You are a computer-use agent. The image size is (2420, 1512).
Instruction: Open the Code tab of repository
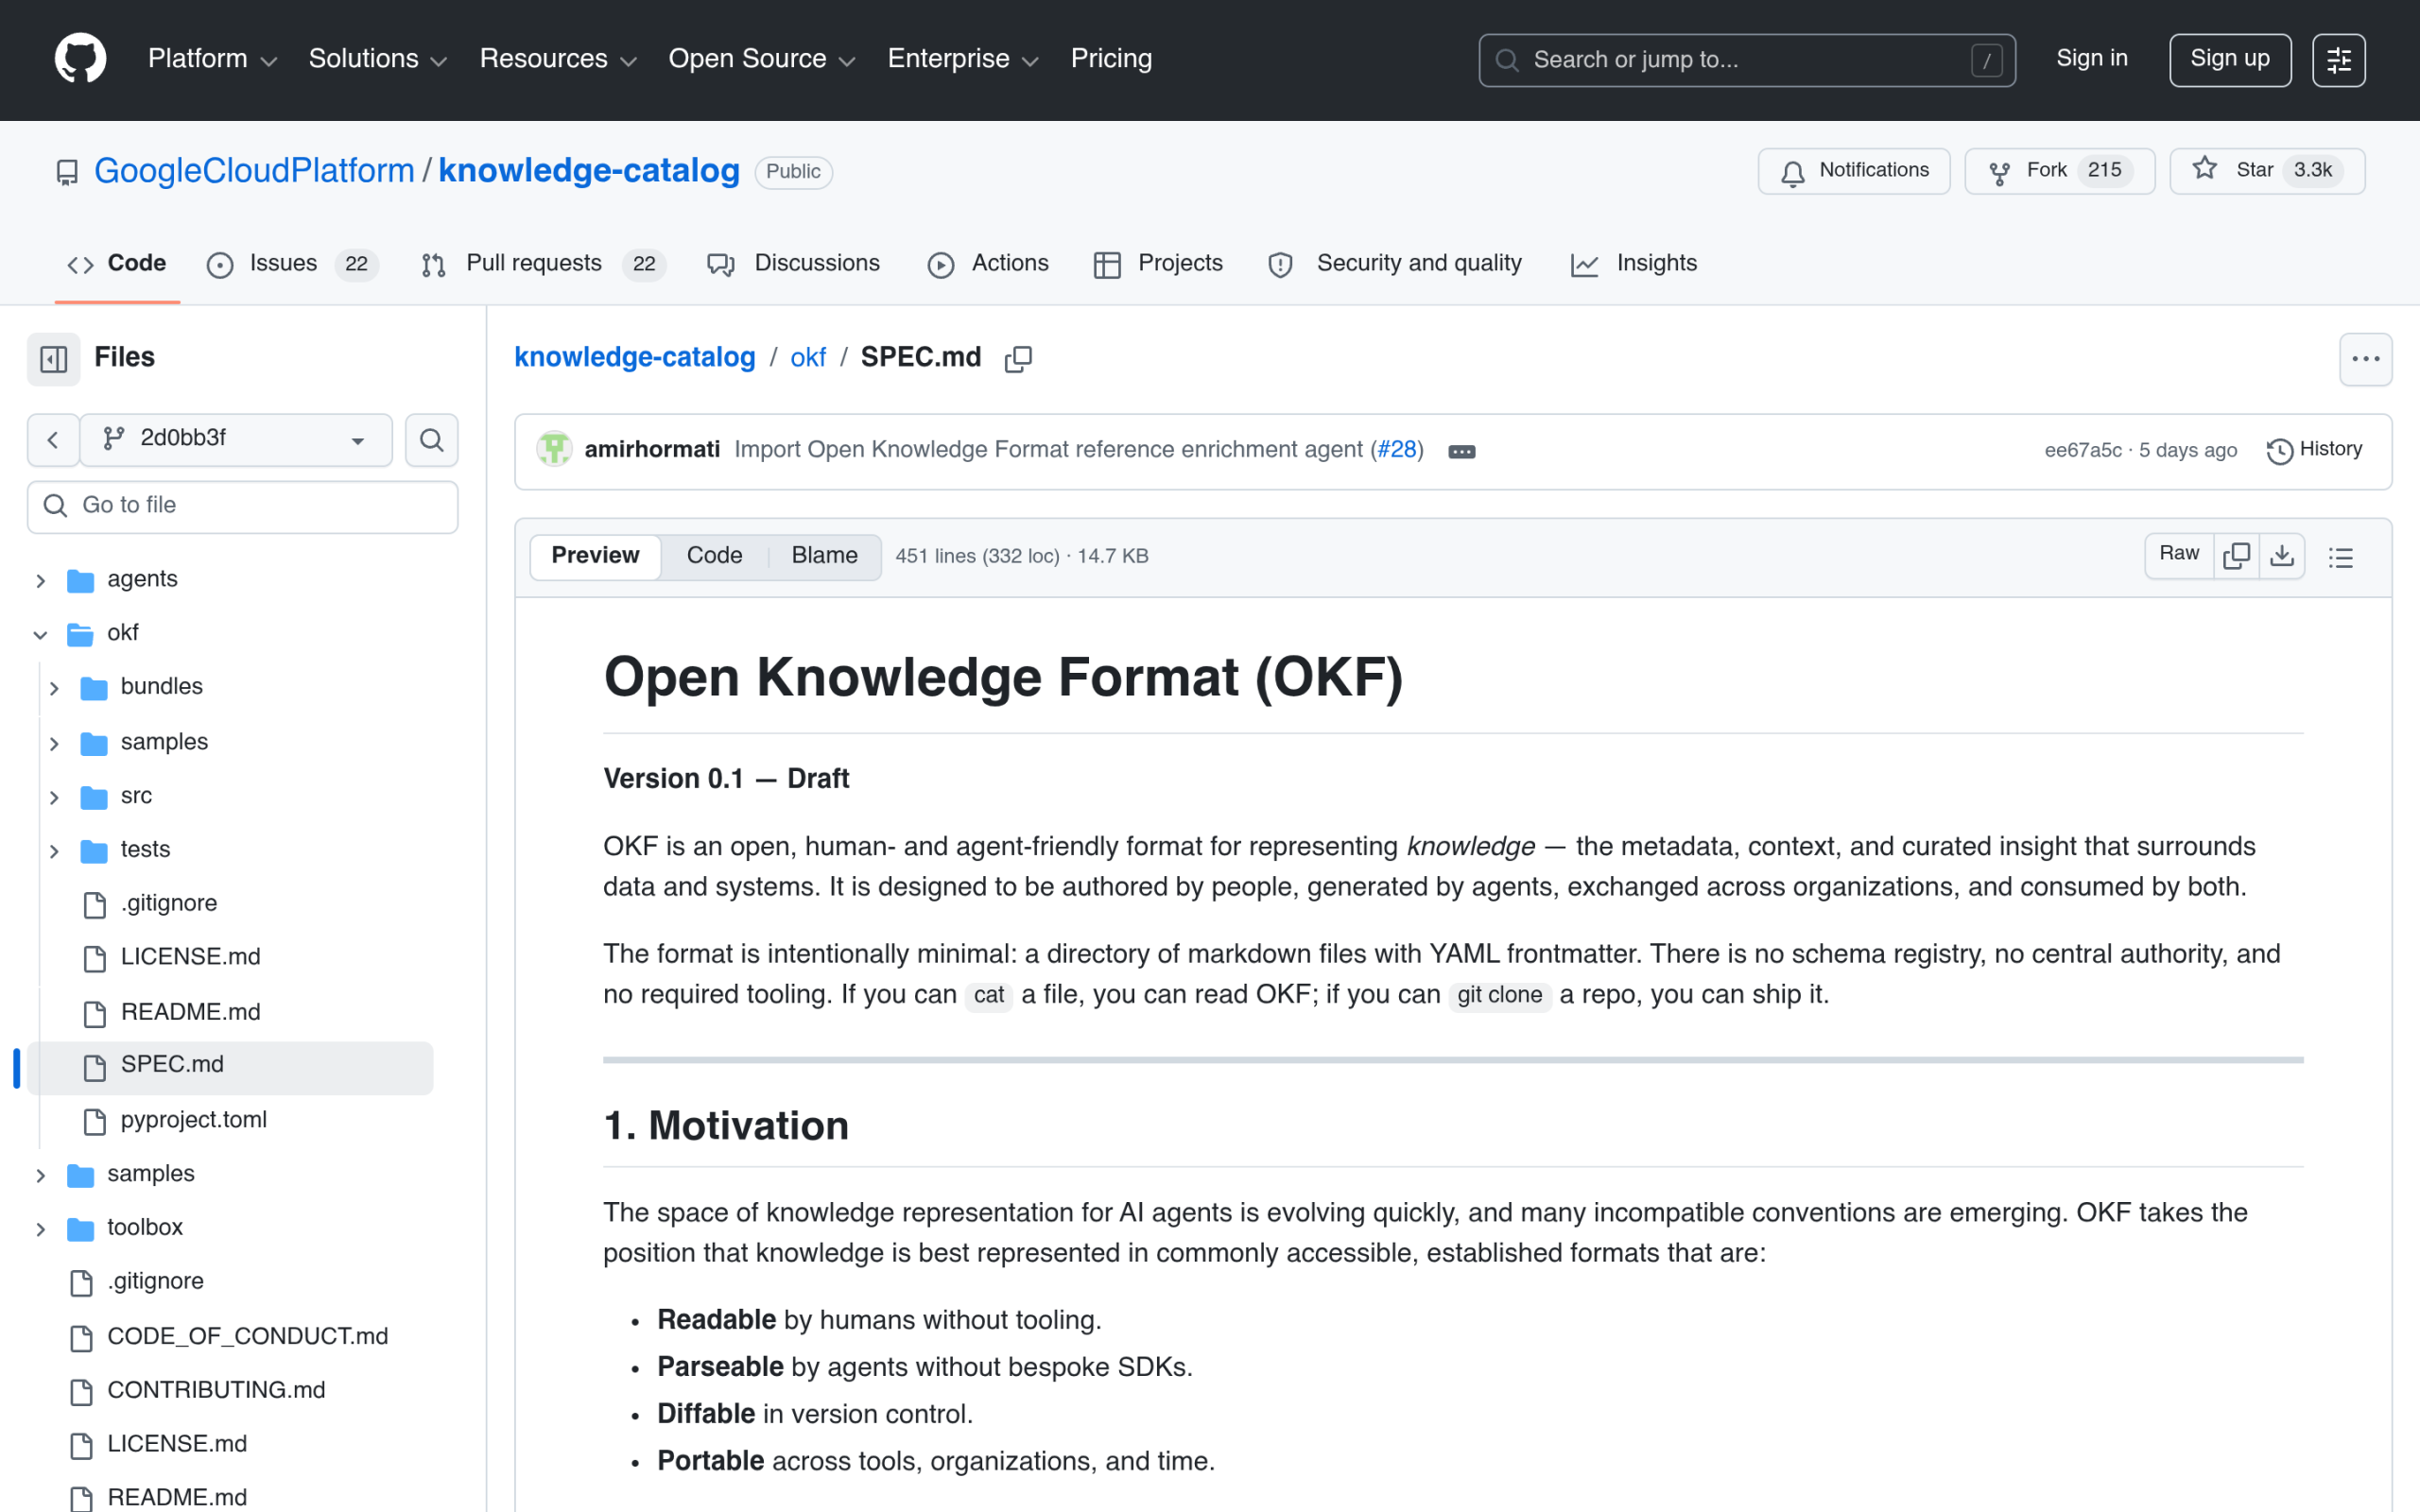pyautogui.click(x=117, y=264)
